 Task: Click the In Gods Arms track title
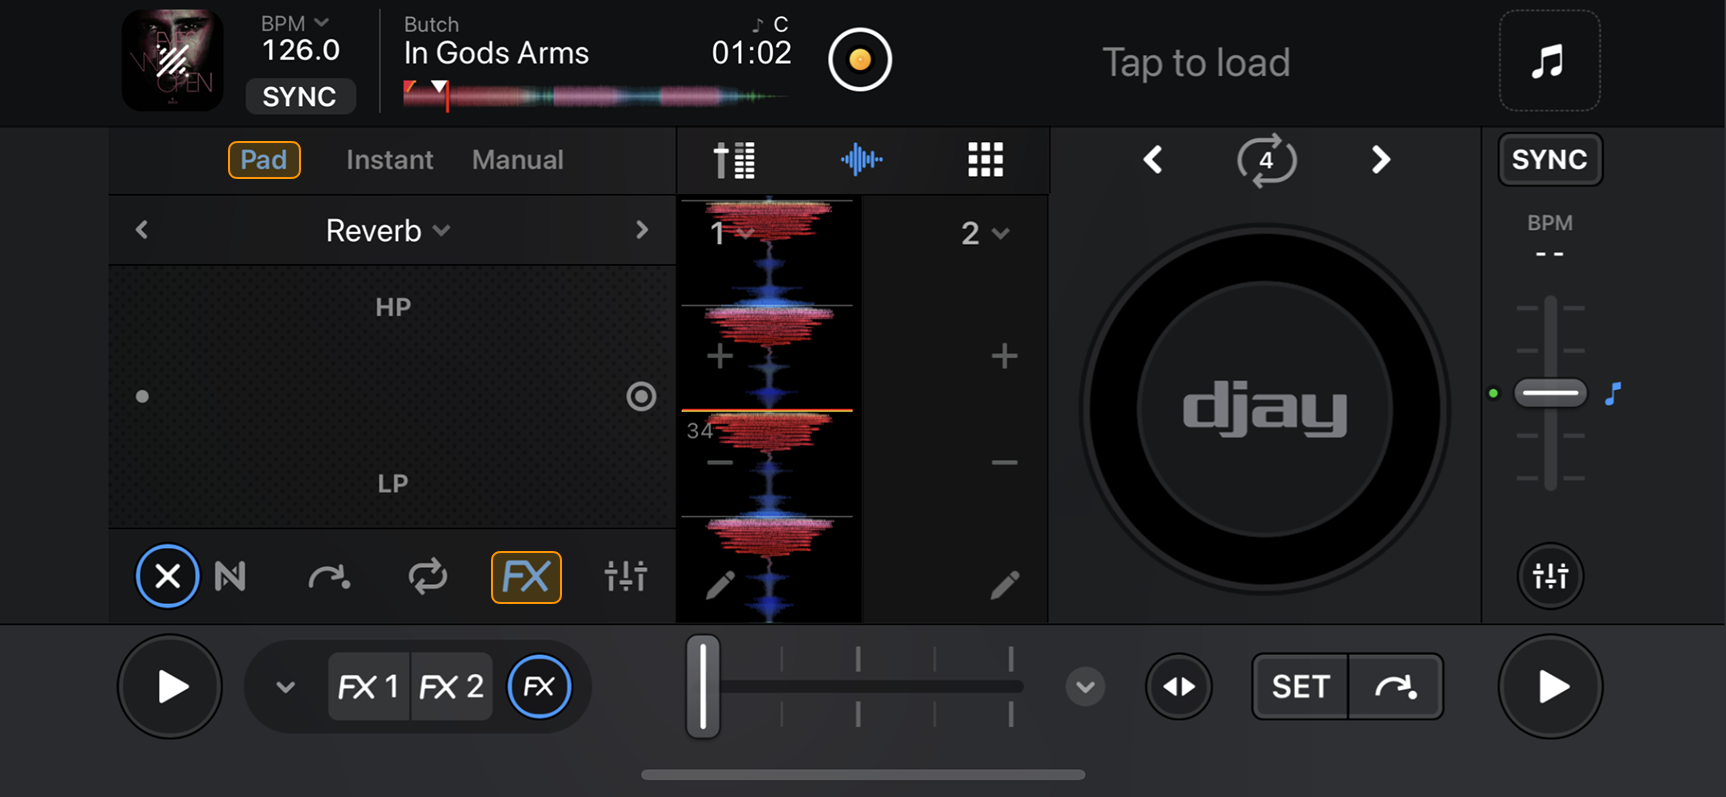click(x=496, y=53)
